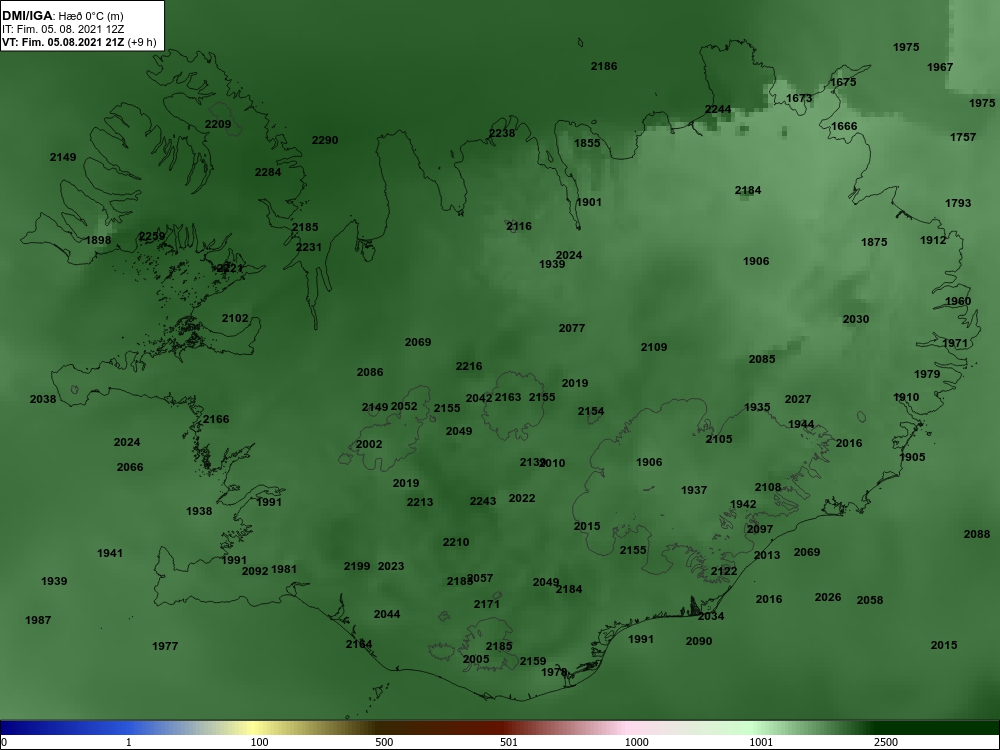The height and width of the screenshot is (750, 1000).
Task: Click the 1675 freezing level value
Action: [x=843, y=82]
